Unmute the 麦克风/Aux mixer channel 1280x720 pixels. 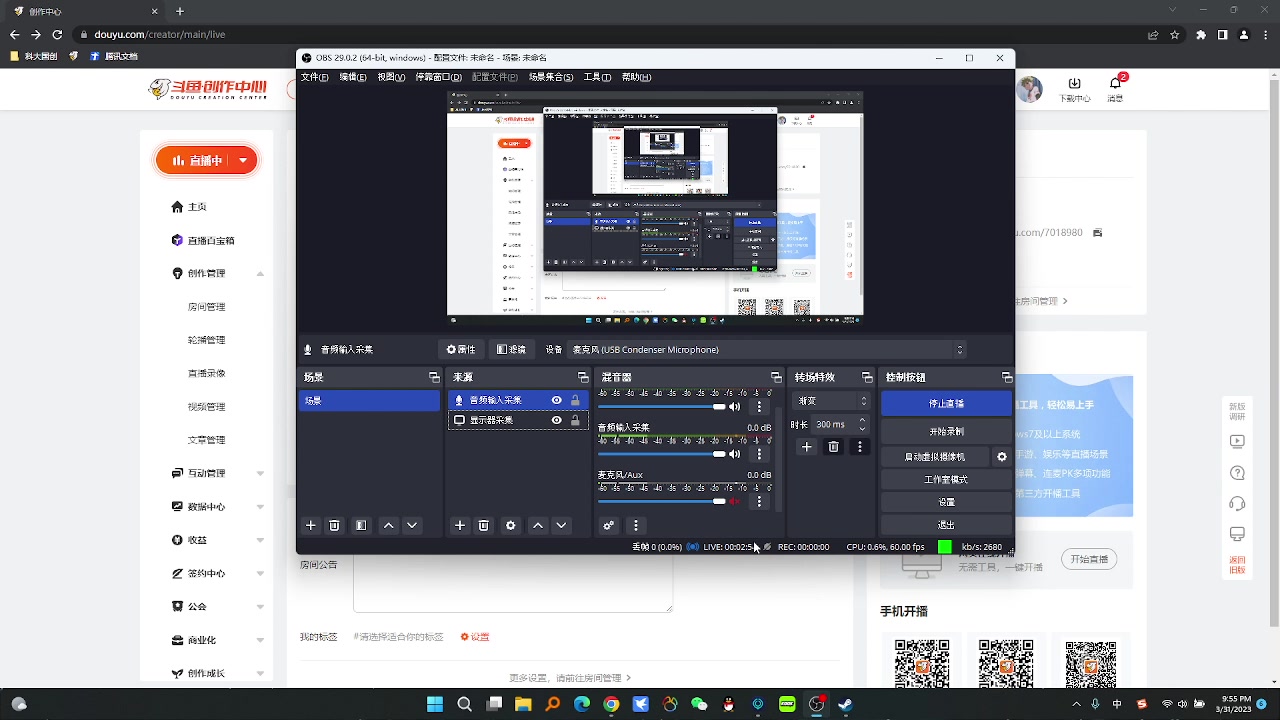point(735,501)
